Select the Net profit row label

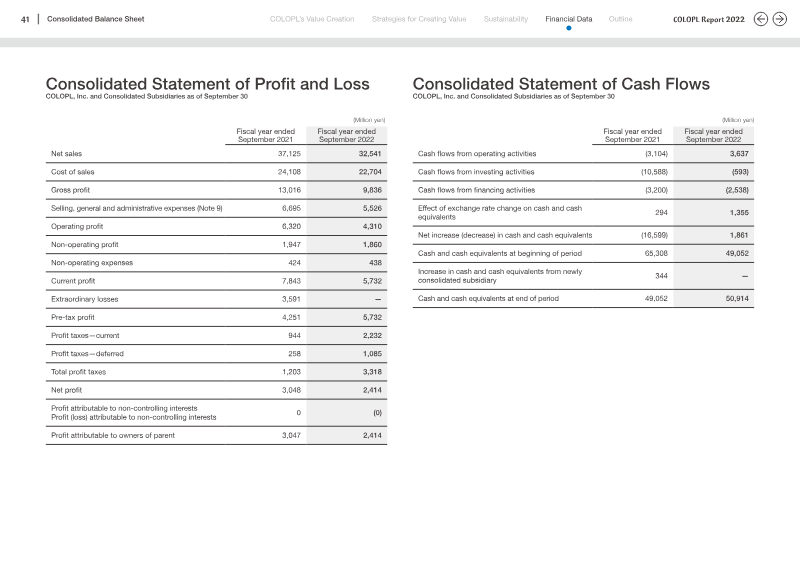coord(66,390)
